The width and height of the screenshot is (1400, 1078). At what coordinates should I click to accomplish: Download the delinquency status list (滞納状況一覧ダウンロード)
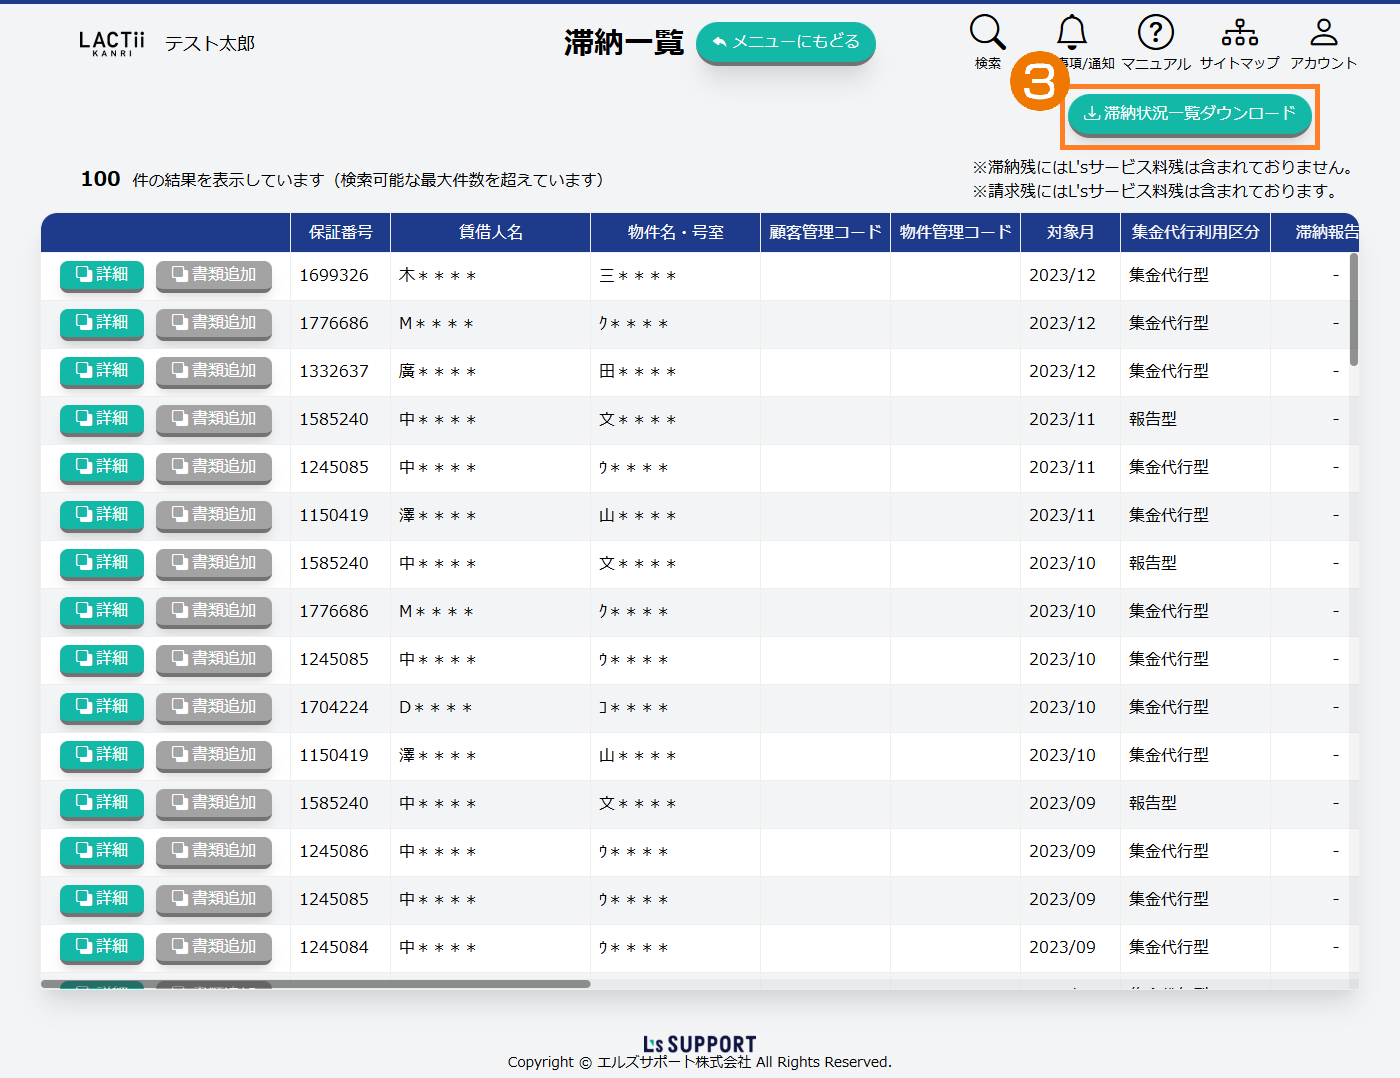tap(1189, 114)
